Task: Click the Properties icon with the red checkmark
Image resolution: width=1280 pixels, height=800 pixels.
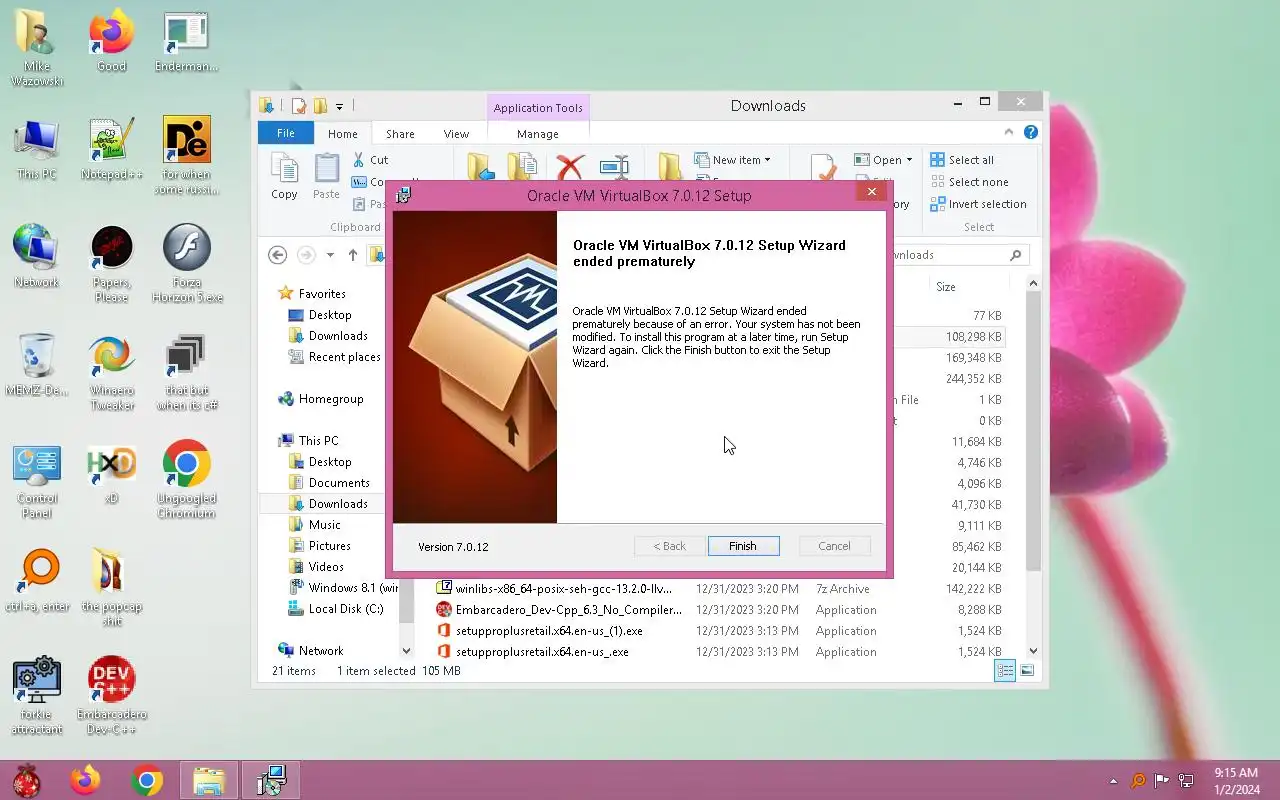Action: tap(823, 168)
